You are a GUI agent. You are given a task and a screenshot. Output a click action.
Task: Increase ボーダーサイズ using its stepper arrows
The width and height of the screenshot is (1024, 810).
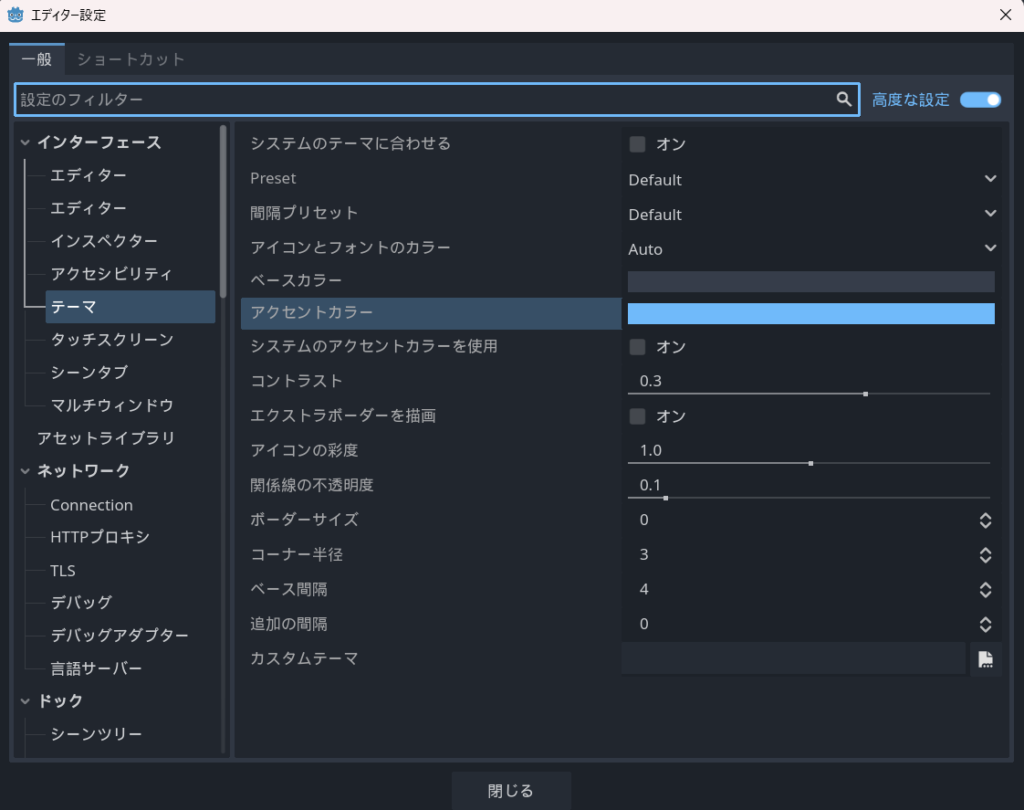click(x=987, y=515)
